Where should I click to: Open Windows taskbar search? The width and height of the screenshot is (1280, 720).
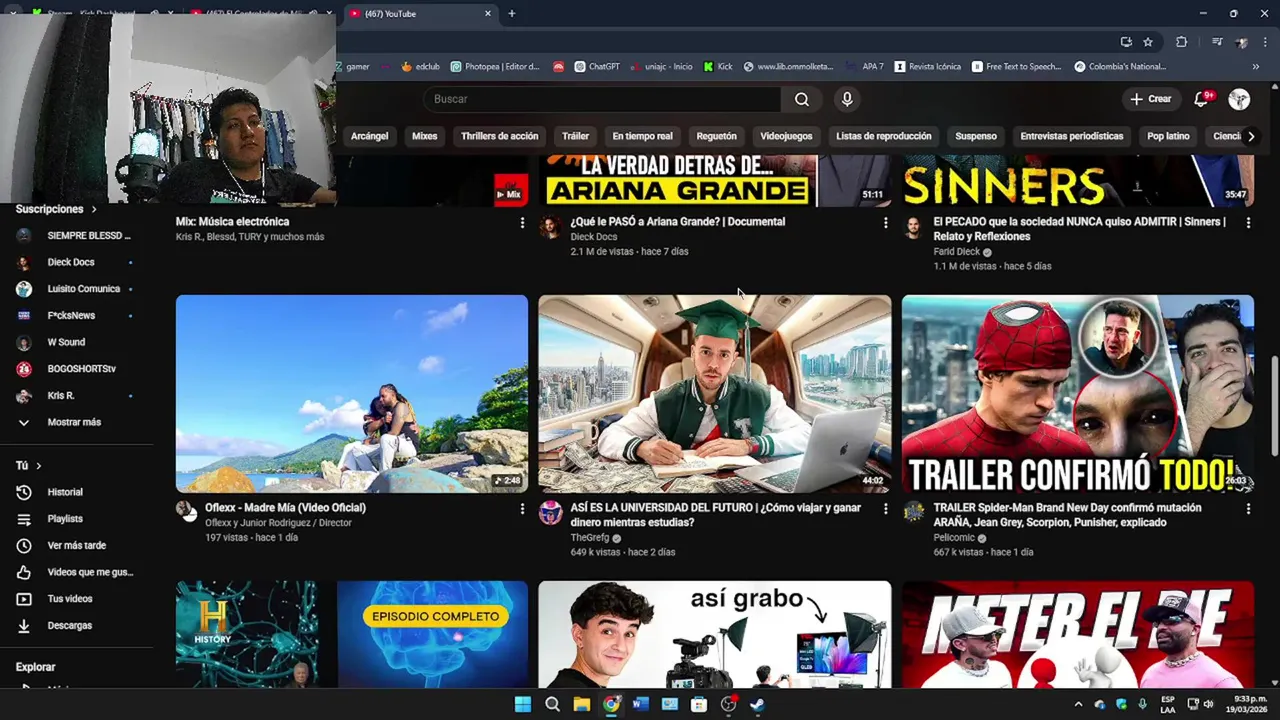[x=552, y=704]
